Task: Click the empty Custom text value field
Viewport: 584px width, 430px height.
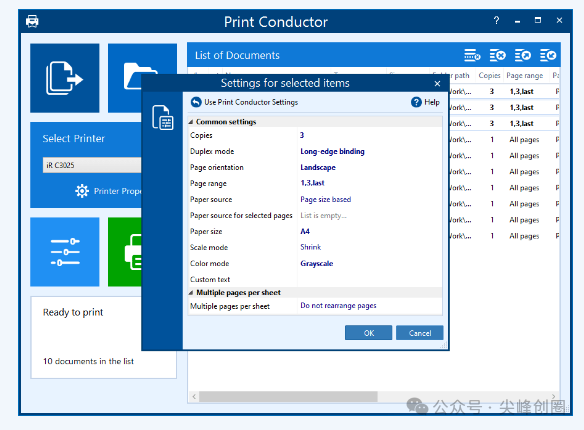Action: (x=369, y=279)
